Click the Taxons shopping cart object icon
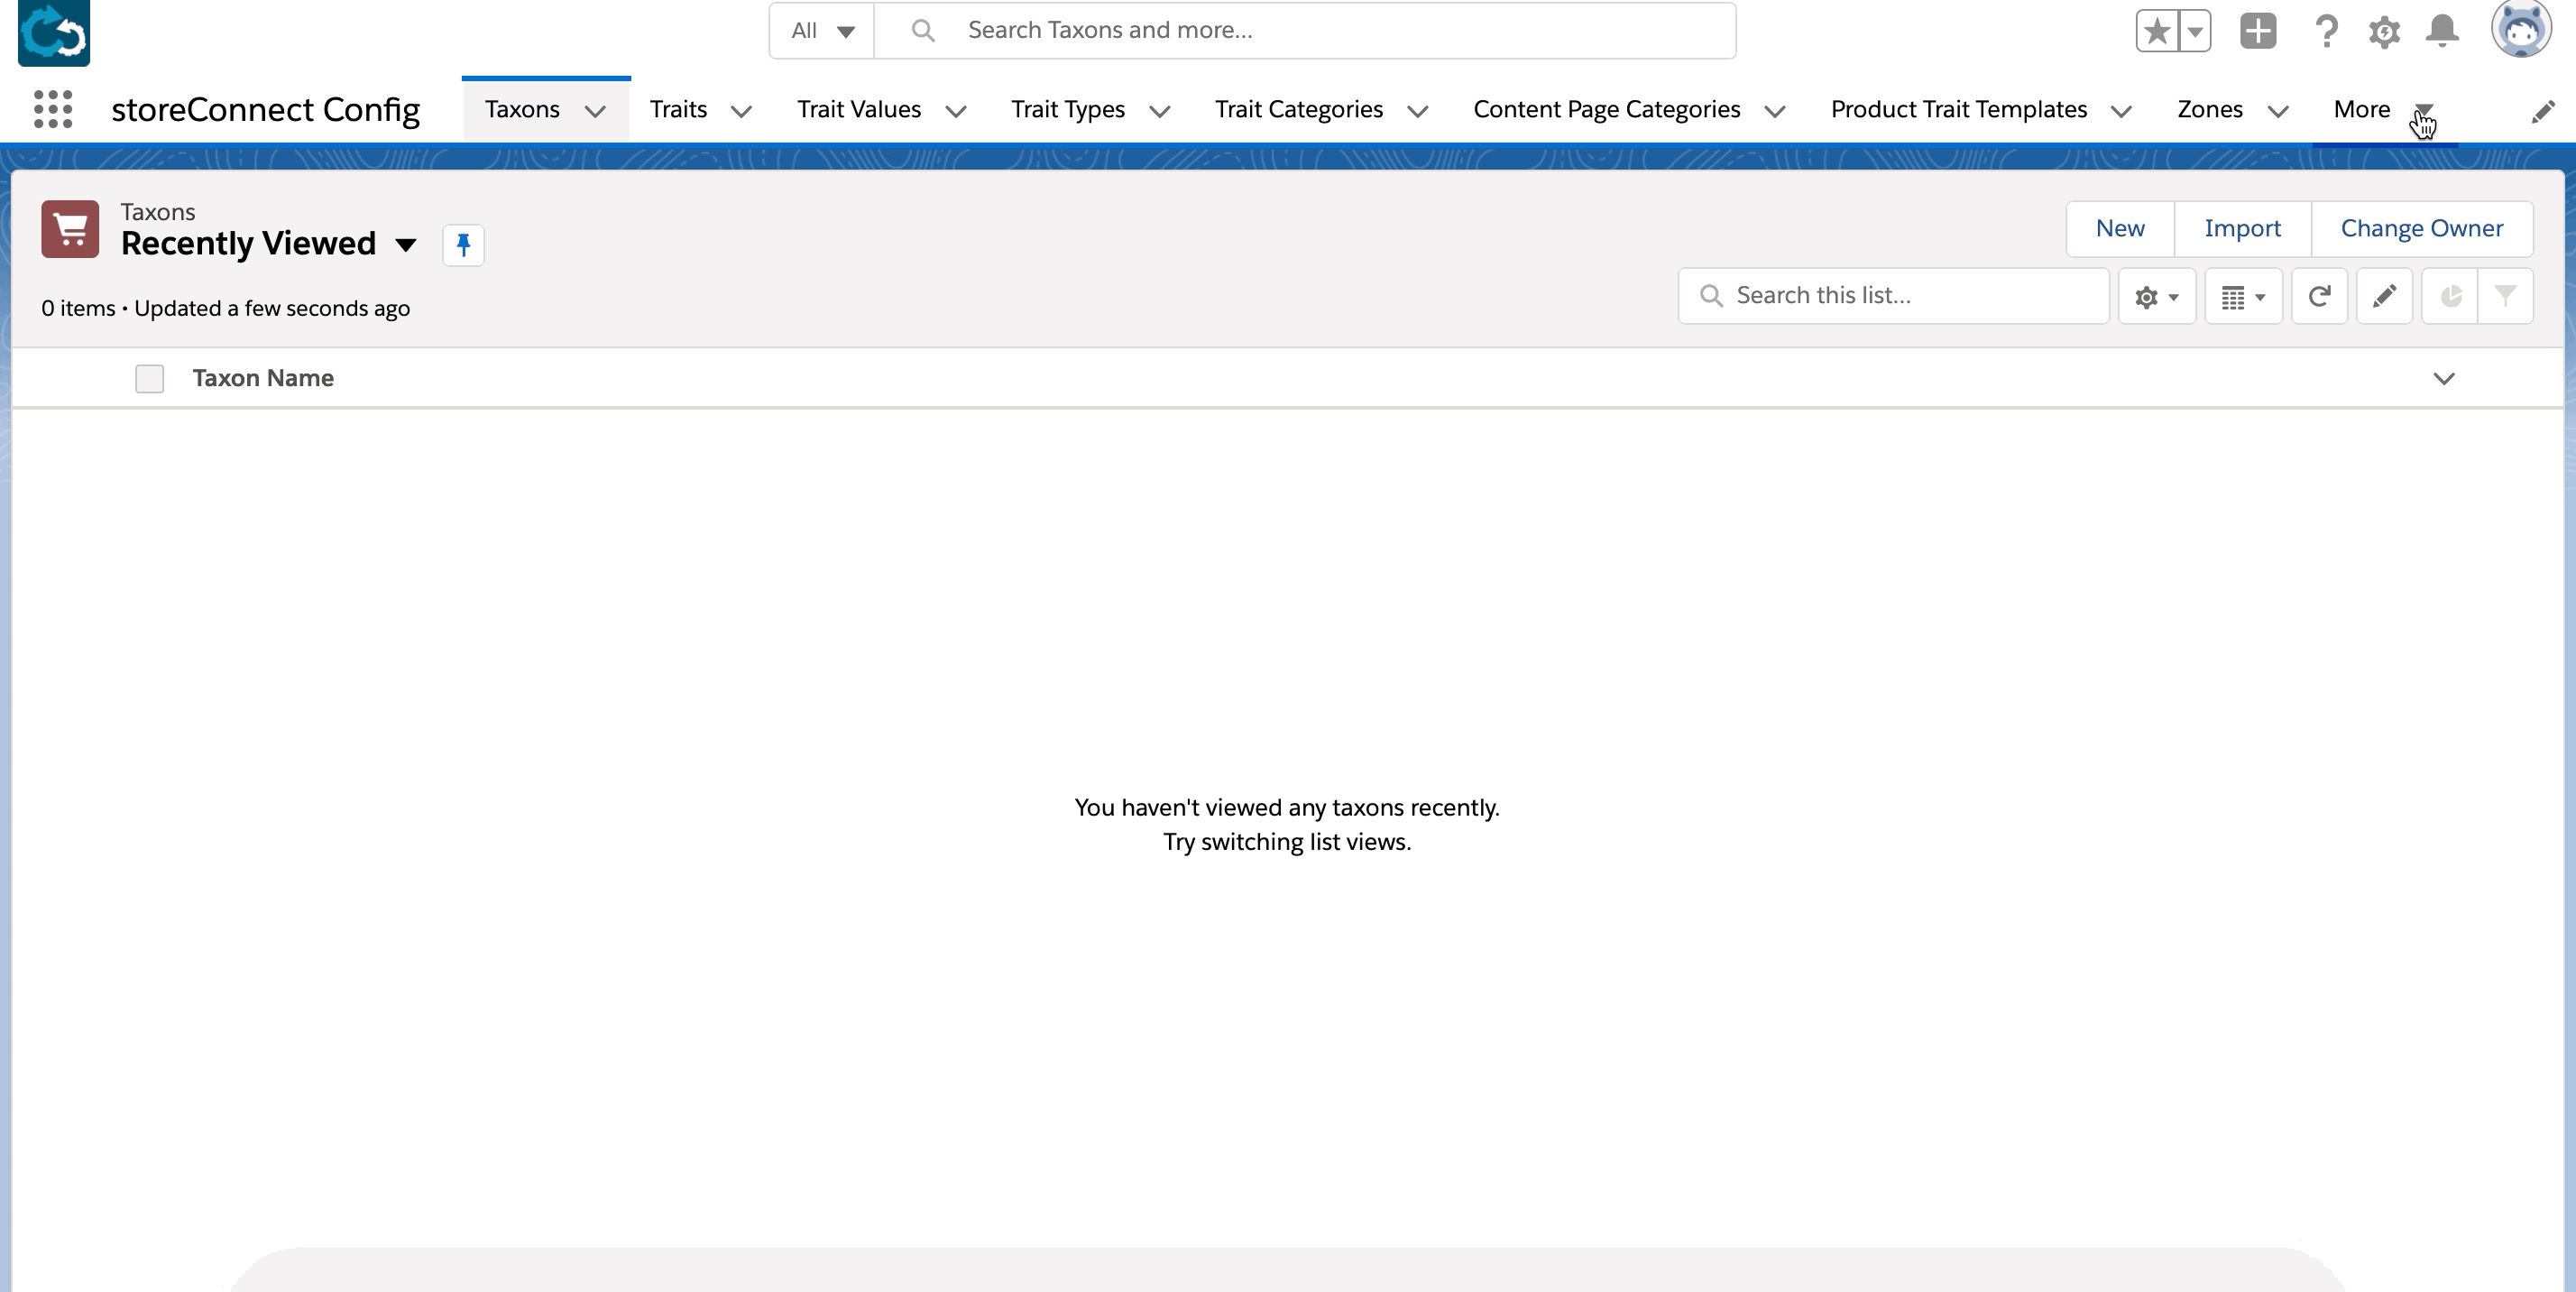2576x1292 pixels. pos(70,229)
